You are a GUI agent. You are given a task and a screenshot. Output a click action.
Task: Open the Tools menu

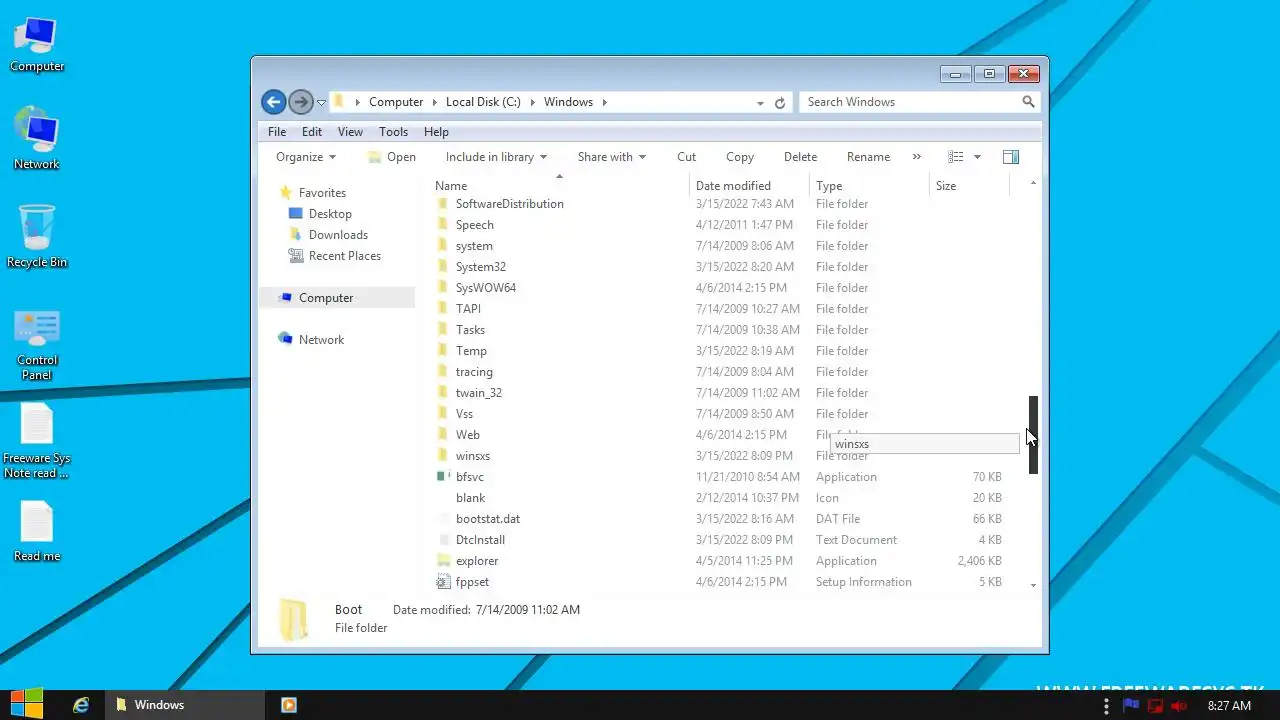click(393, 132)
